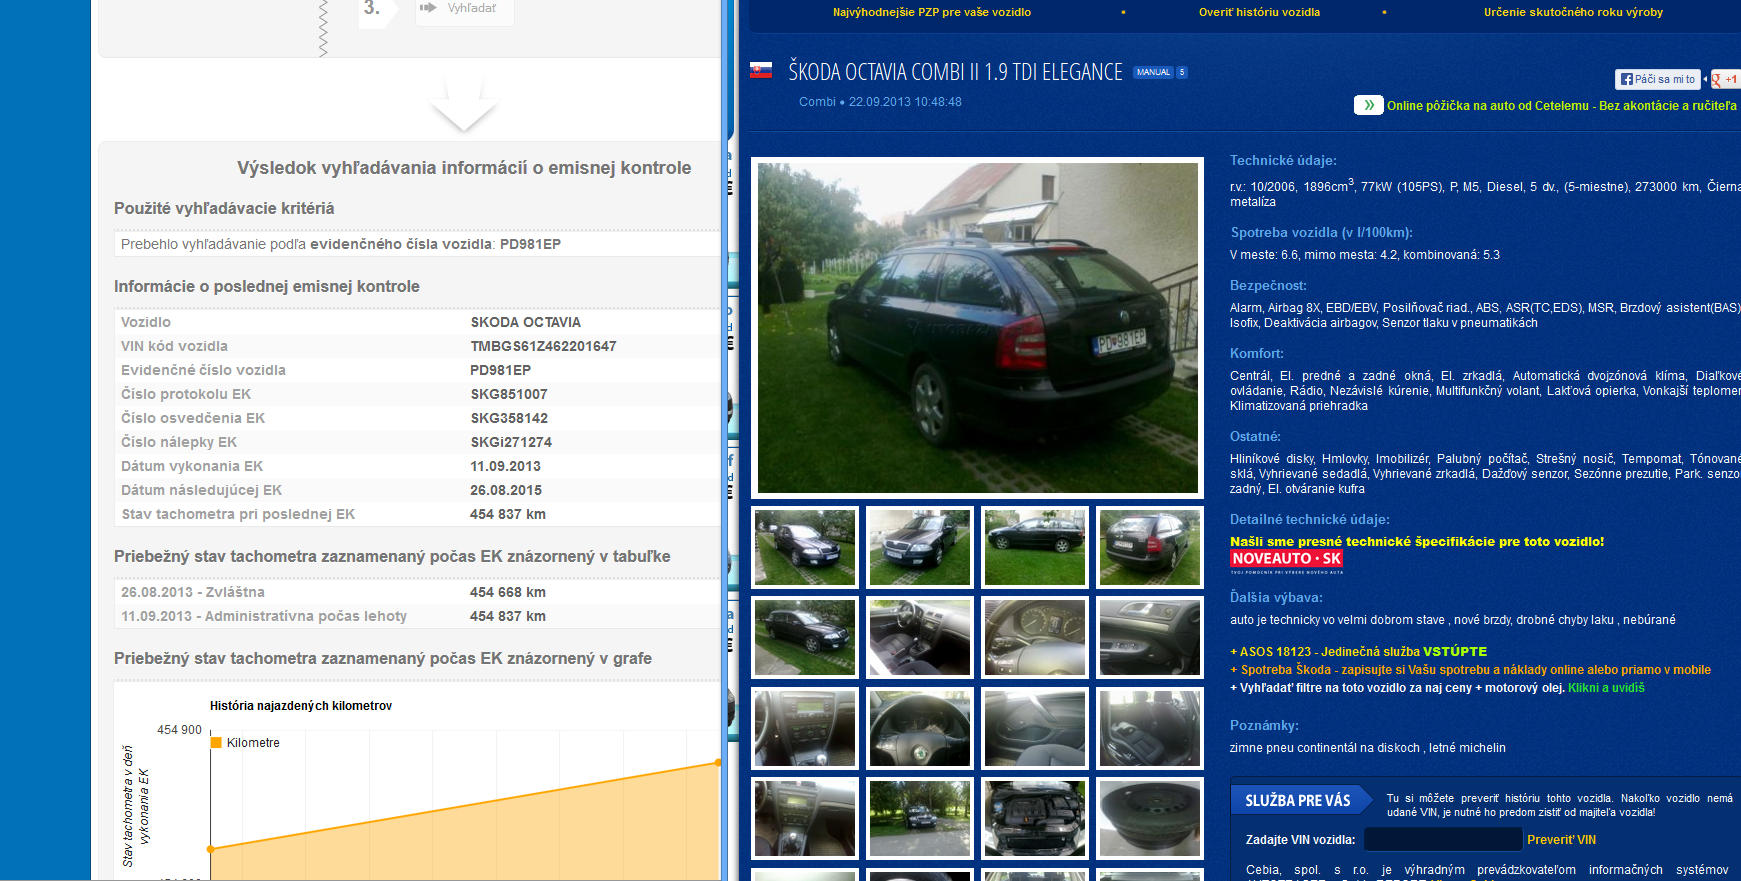Click the Facebook 'Páči sa mi to' button
This screenshot has height=881, width=1741.
pos(1657,79)
